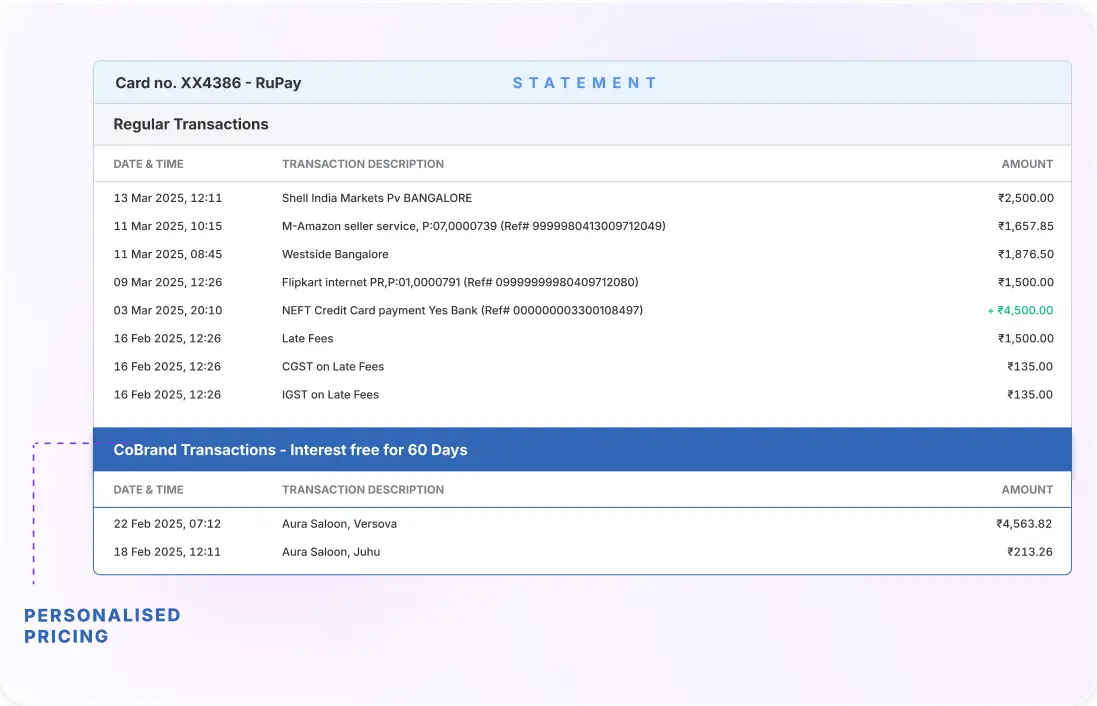Open the IGST on Late Fees entry

coord(330,394)
